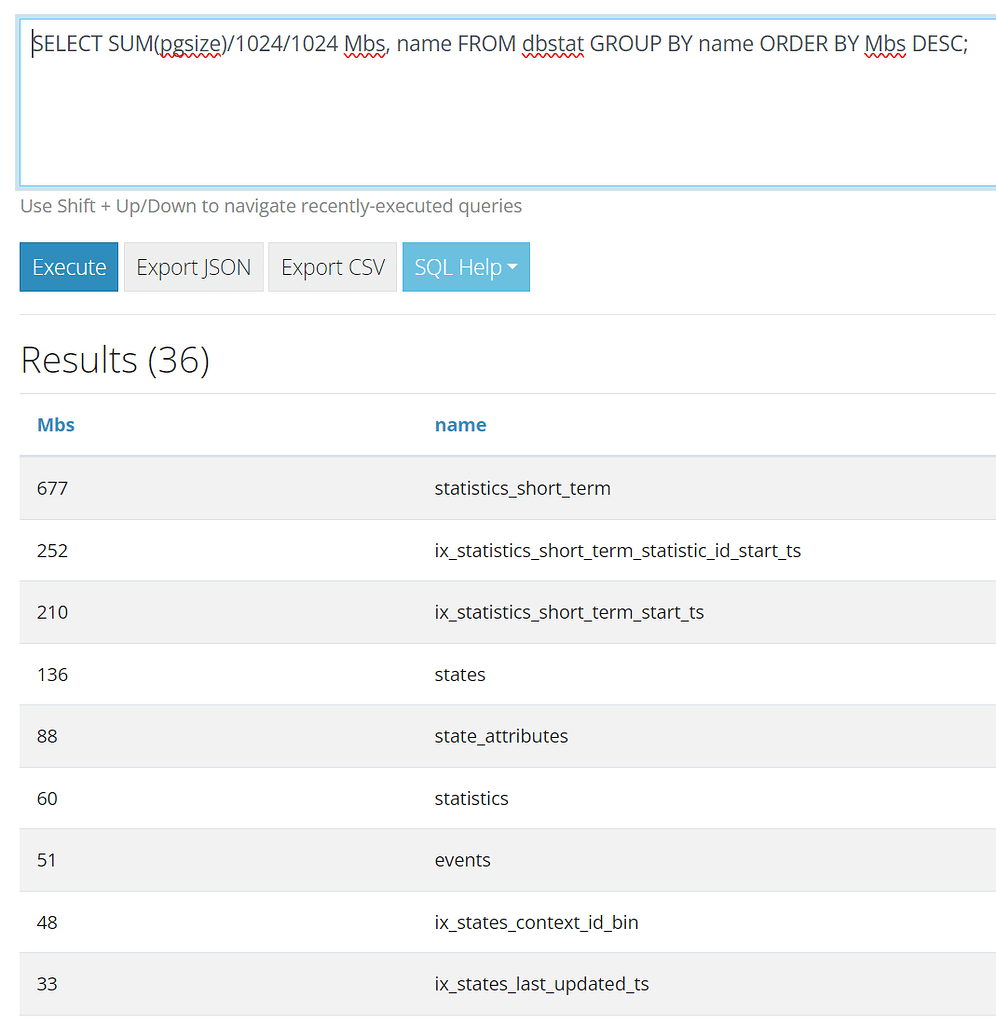Click the ix_statistics_short_term_start_ts row

[x=569, y=612]
